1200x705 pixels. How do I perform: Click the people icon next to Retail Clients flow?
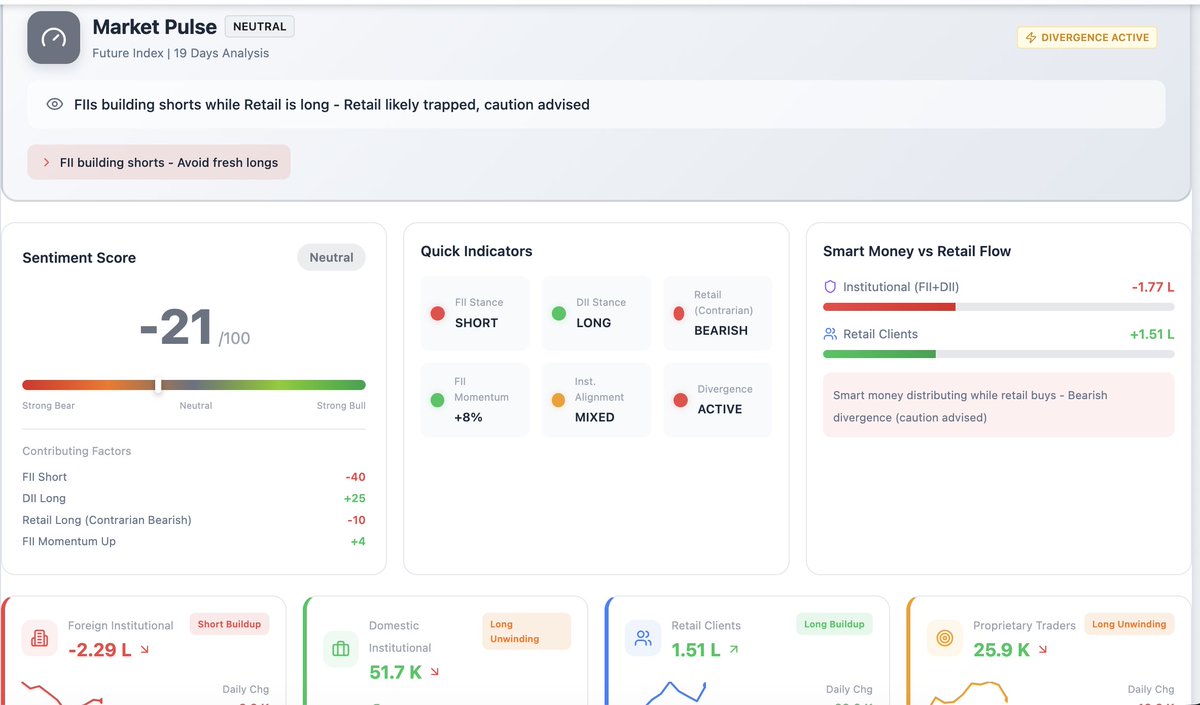point(830,334)
